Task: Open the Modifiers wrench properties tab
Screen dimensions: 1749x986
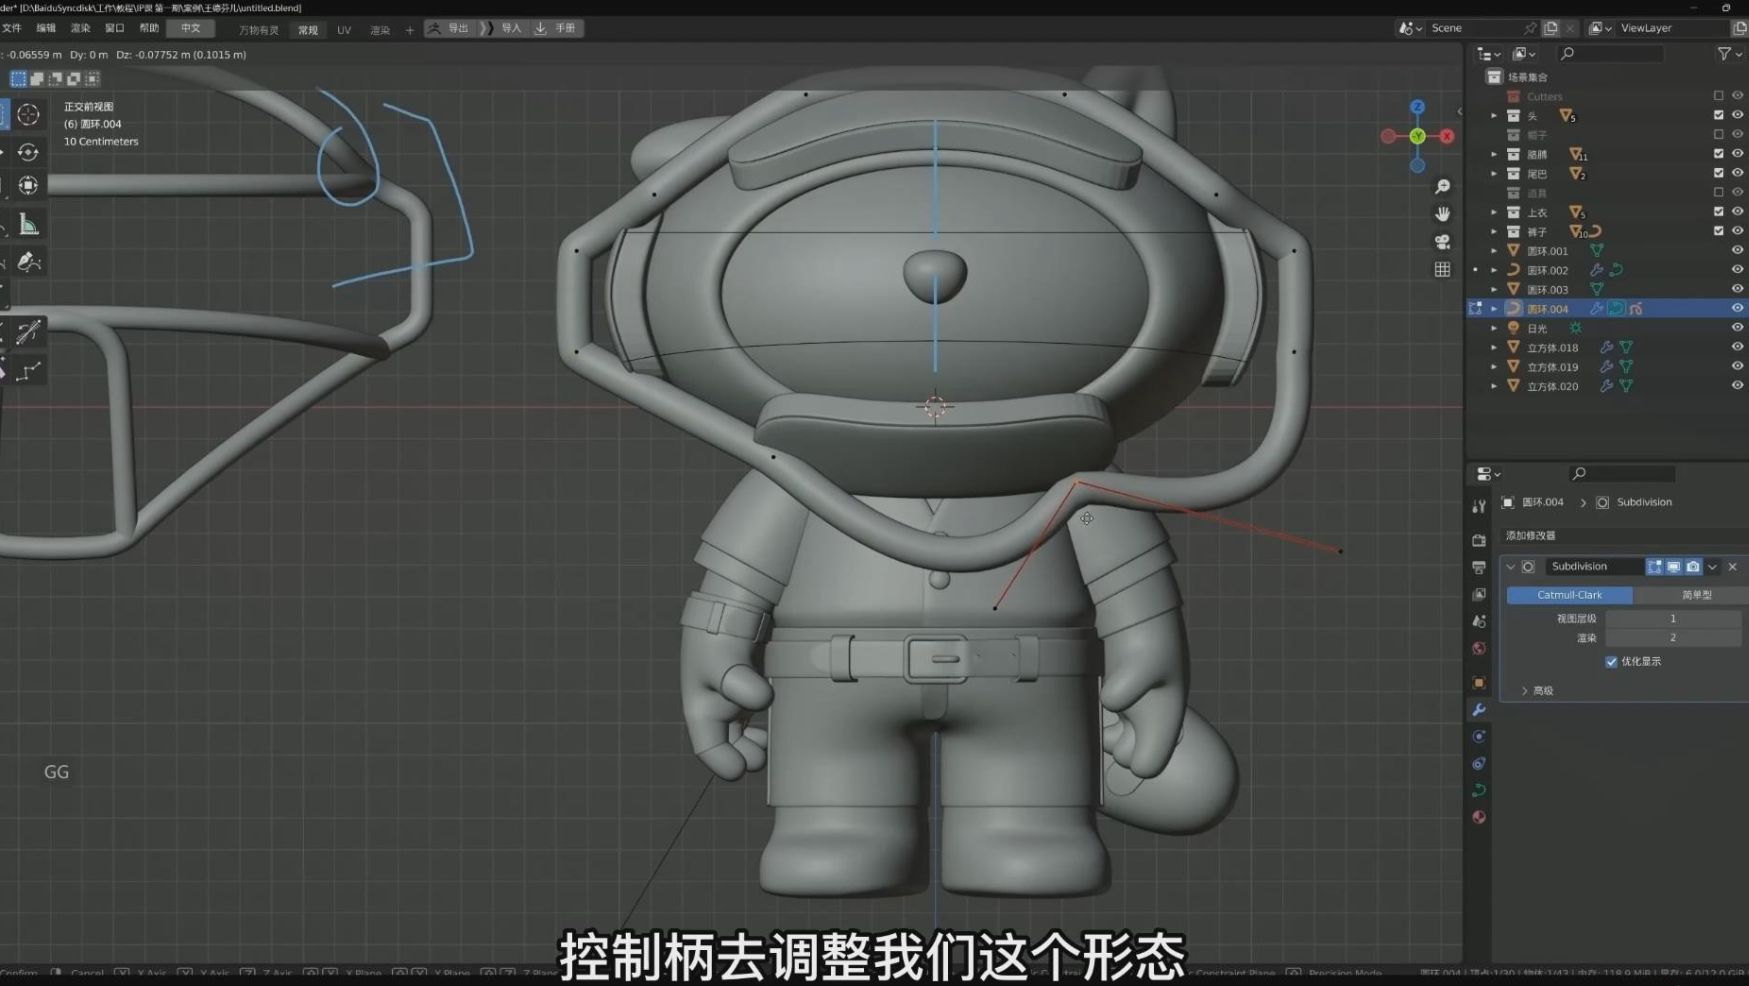Action: [x=1479, y=710]
